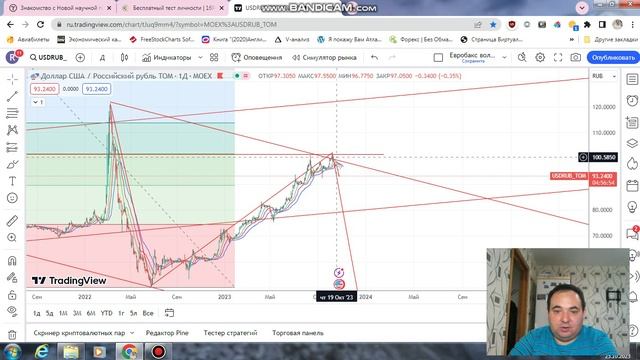
Task: Toggle lock all drawing tools
Action: pos(12,295)
